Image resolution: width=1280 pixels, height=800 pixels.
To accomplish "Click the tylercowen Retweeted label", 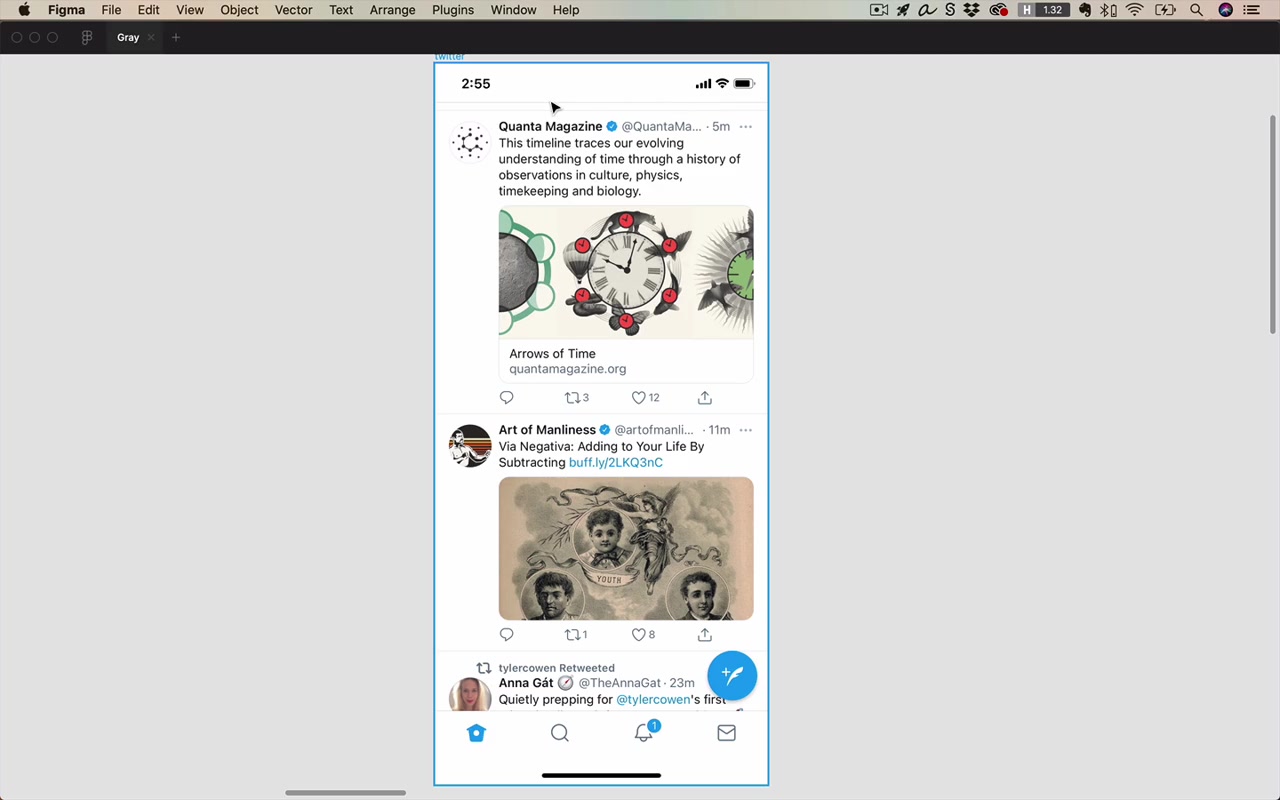I will (x=557, y=668).
